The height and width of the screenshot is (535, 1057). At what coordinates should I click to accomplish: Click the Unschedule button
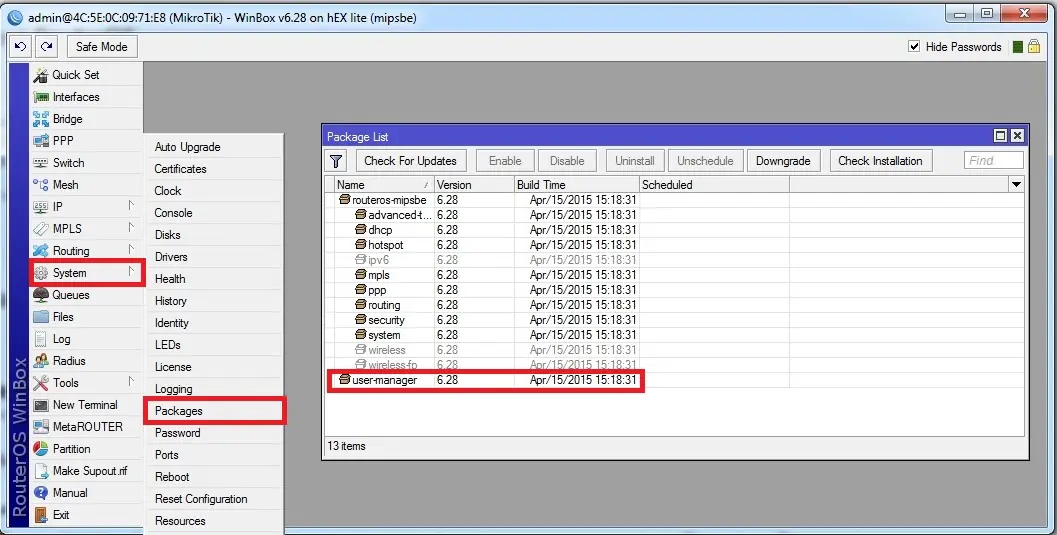coord(705,161)
